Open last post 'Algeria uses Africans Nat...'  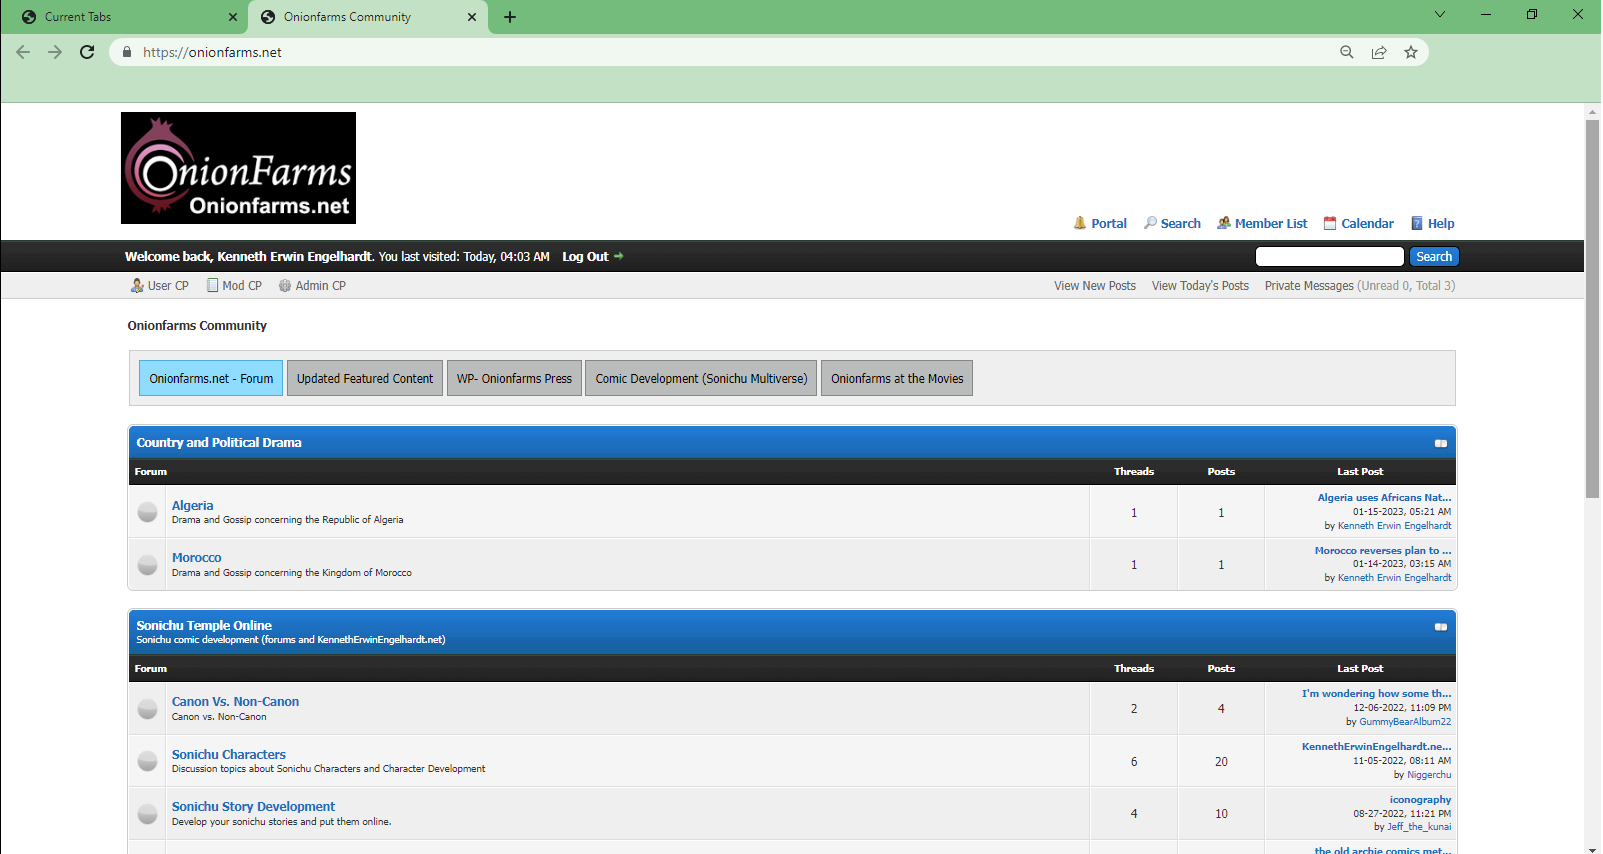1384,497
